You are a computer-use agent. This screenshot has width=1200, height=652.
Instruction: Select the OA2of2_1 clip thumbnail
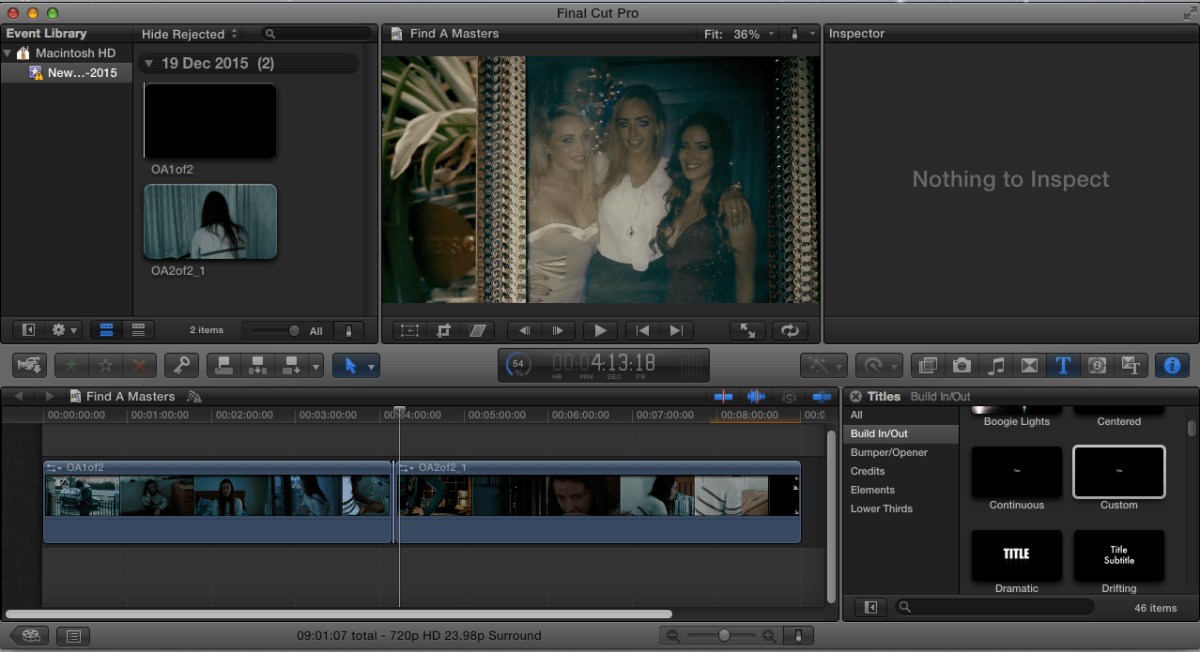(210, 222)
